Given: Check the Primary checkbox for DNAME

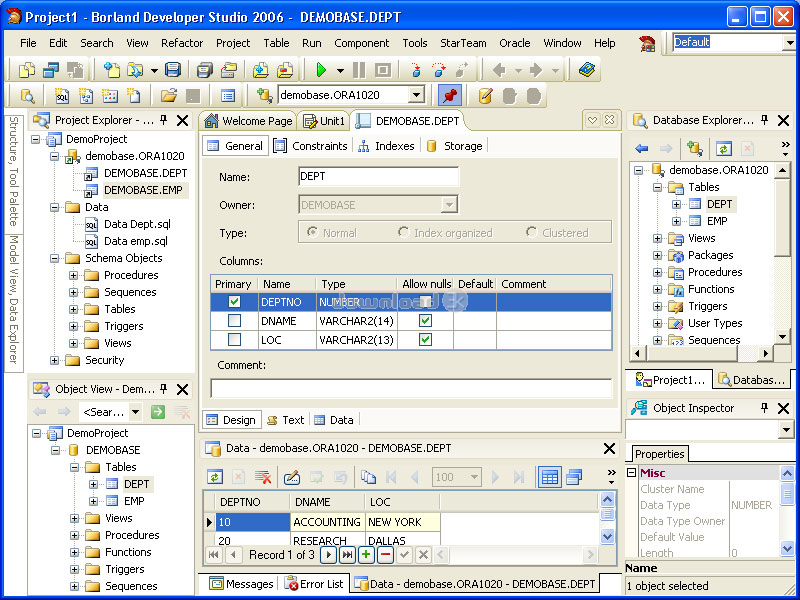Looking at the screenshot, I should pos(234,320).
